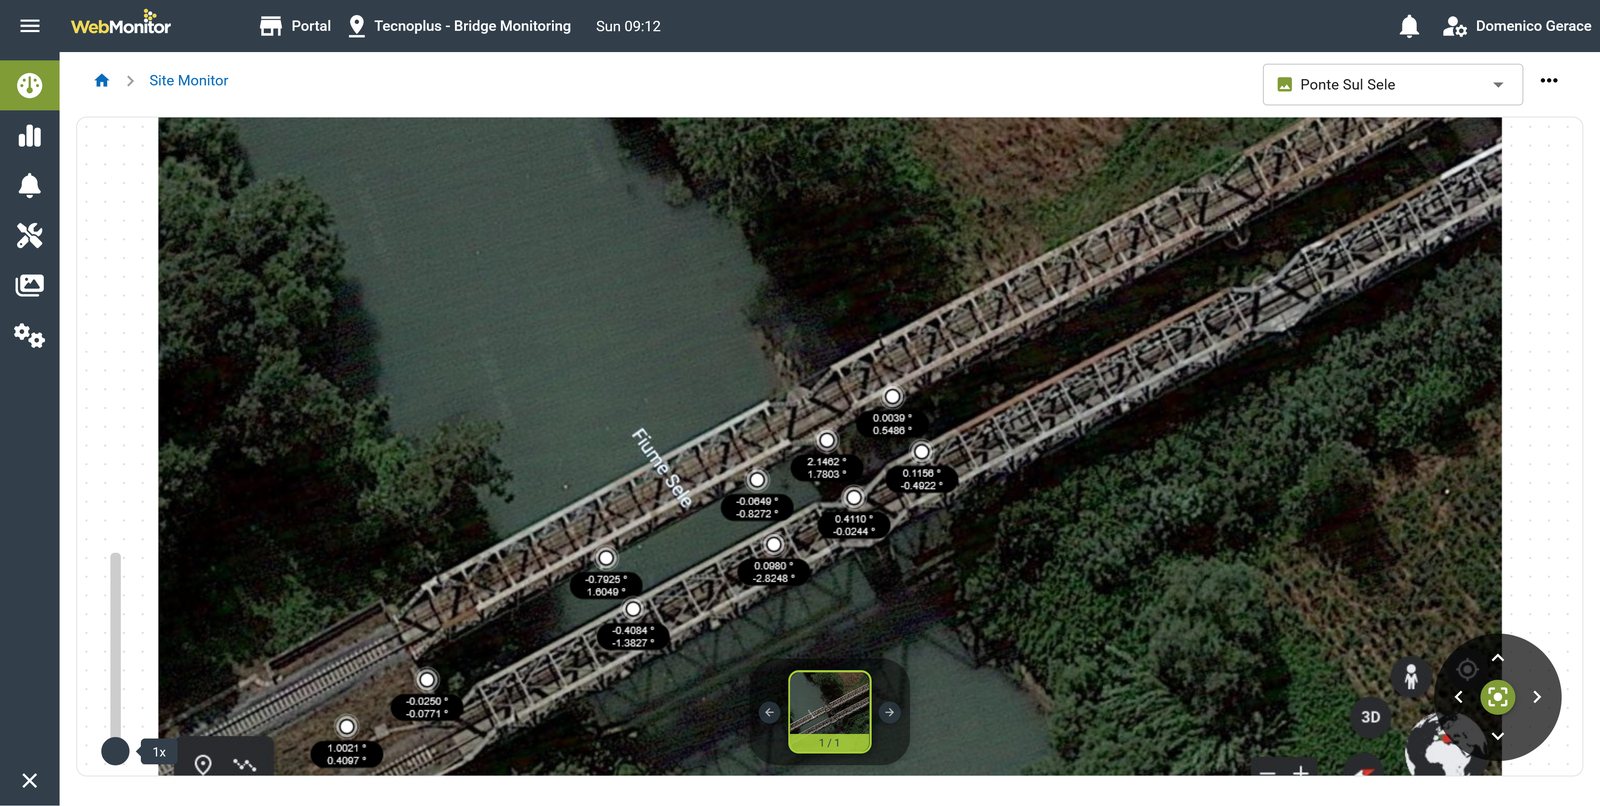The image size is (1600, 806).
Task: Click the Fiume Sele river label
Action: (x=662, y=468)
